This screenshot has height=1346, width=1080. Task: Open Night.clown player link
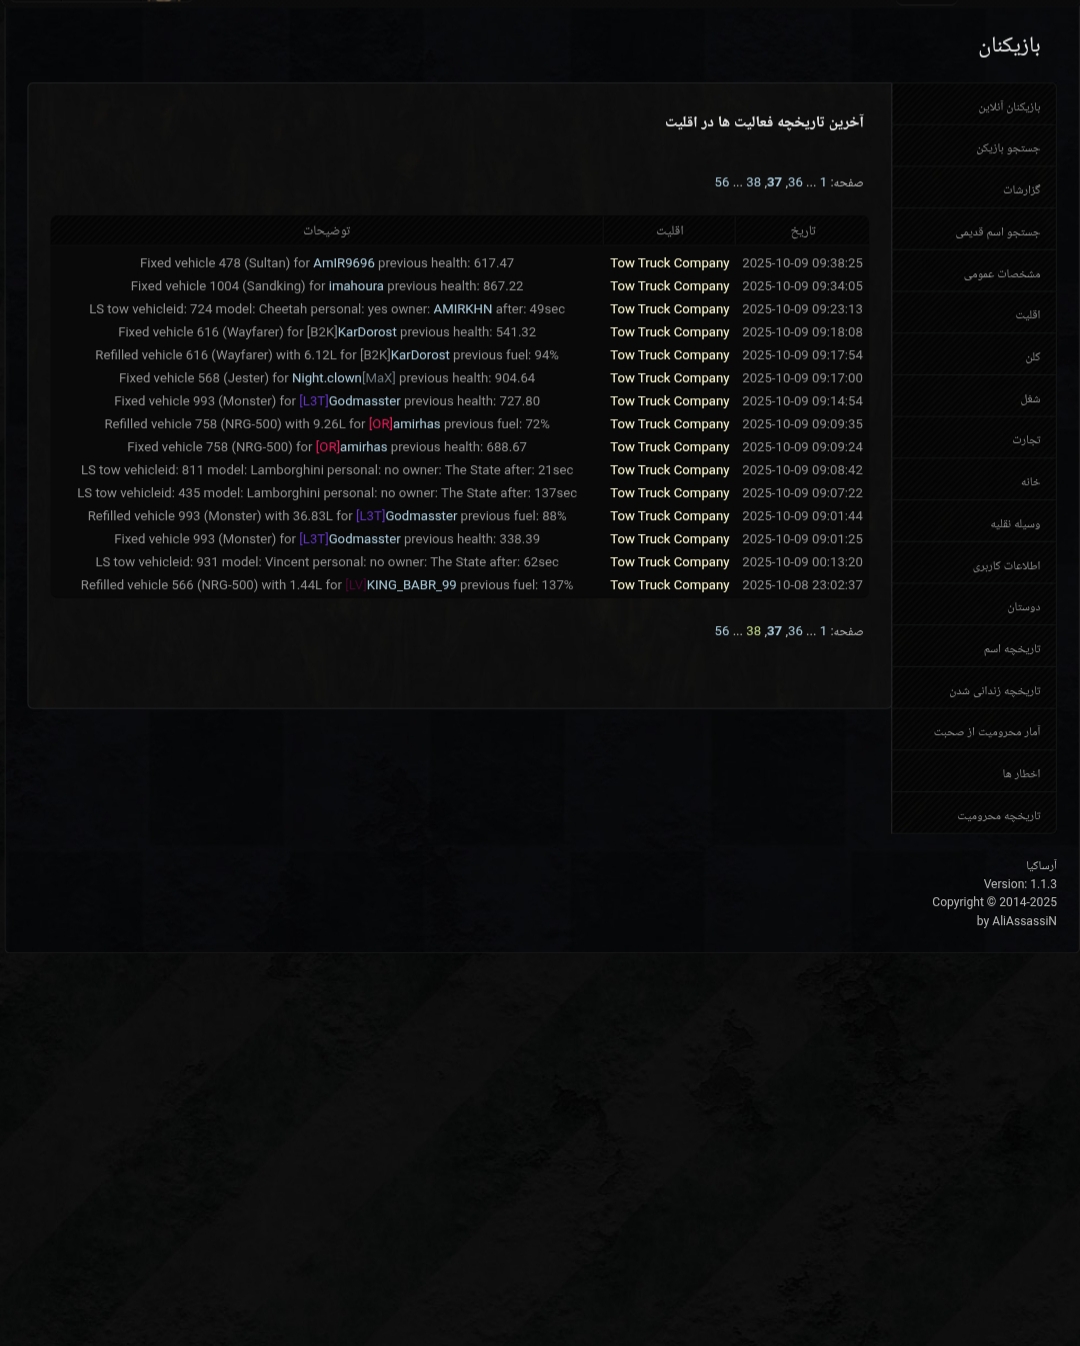coord(327,378)
